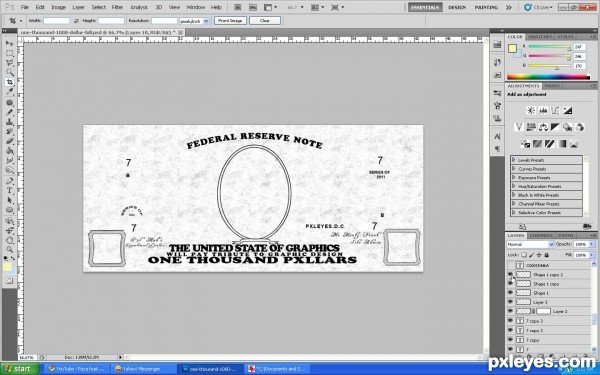
Task: Select the Rectangular Marquee tool
Action: coord(9,53)
